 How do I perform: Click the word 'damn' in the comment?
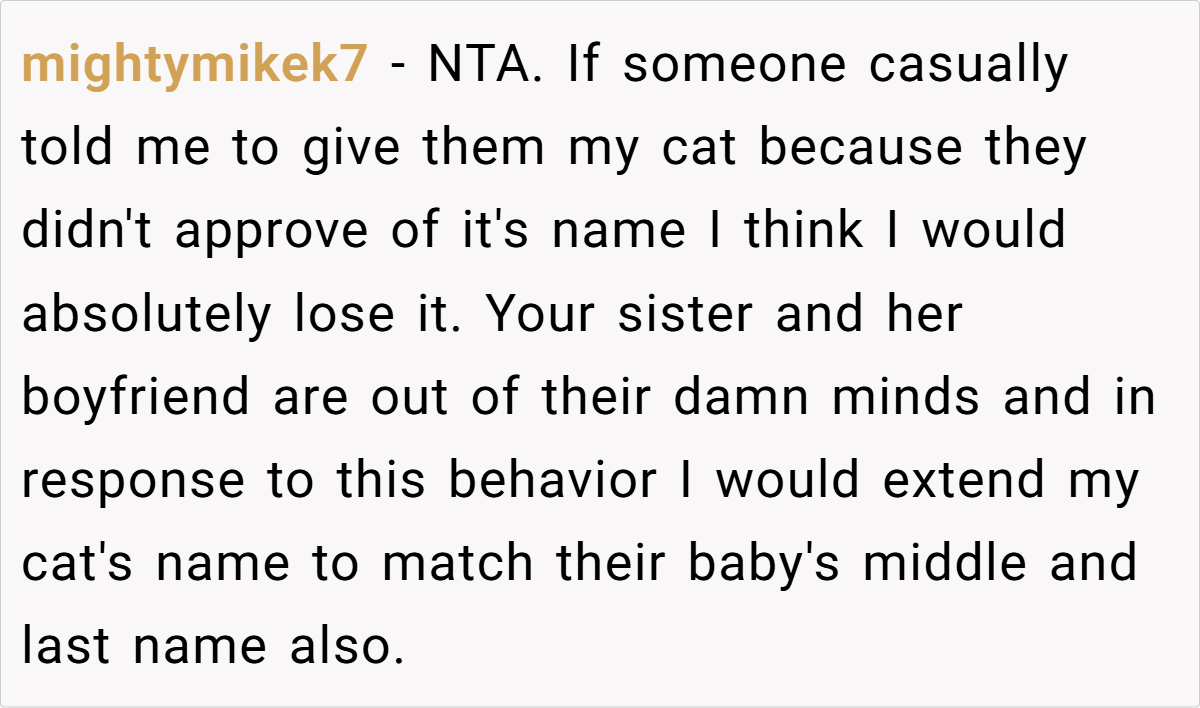tap(739, 398)
